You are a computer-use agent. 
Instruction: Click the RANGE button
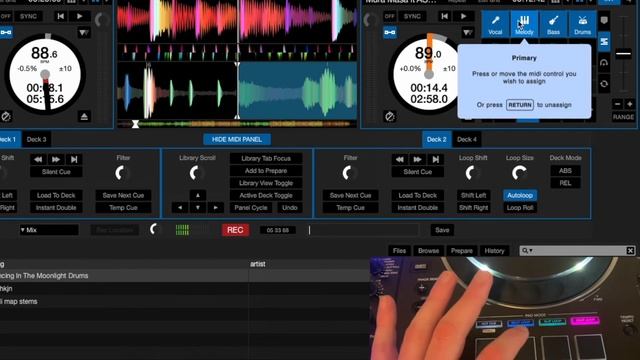point(623,117)
